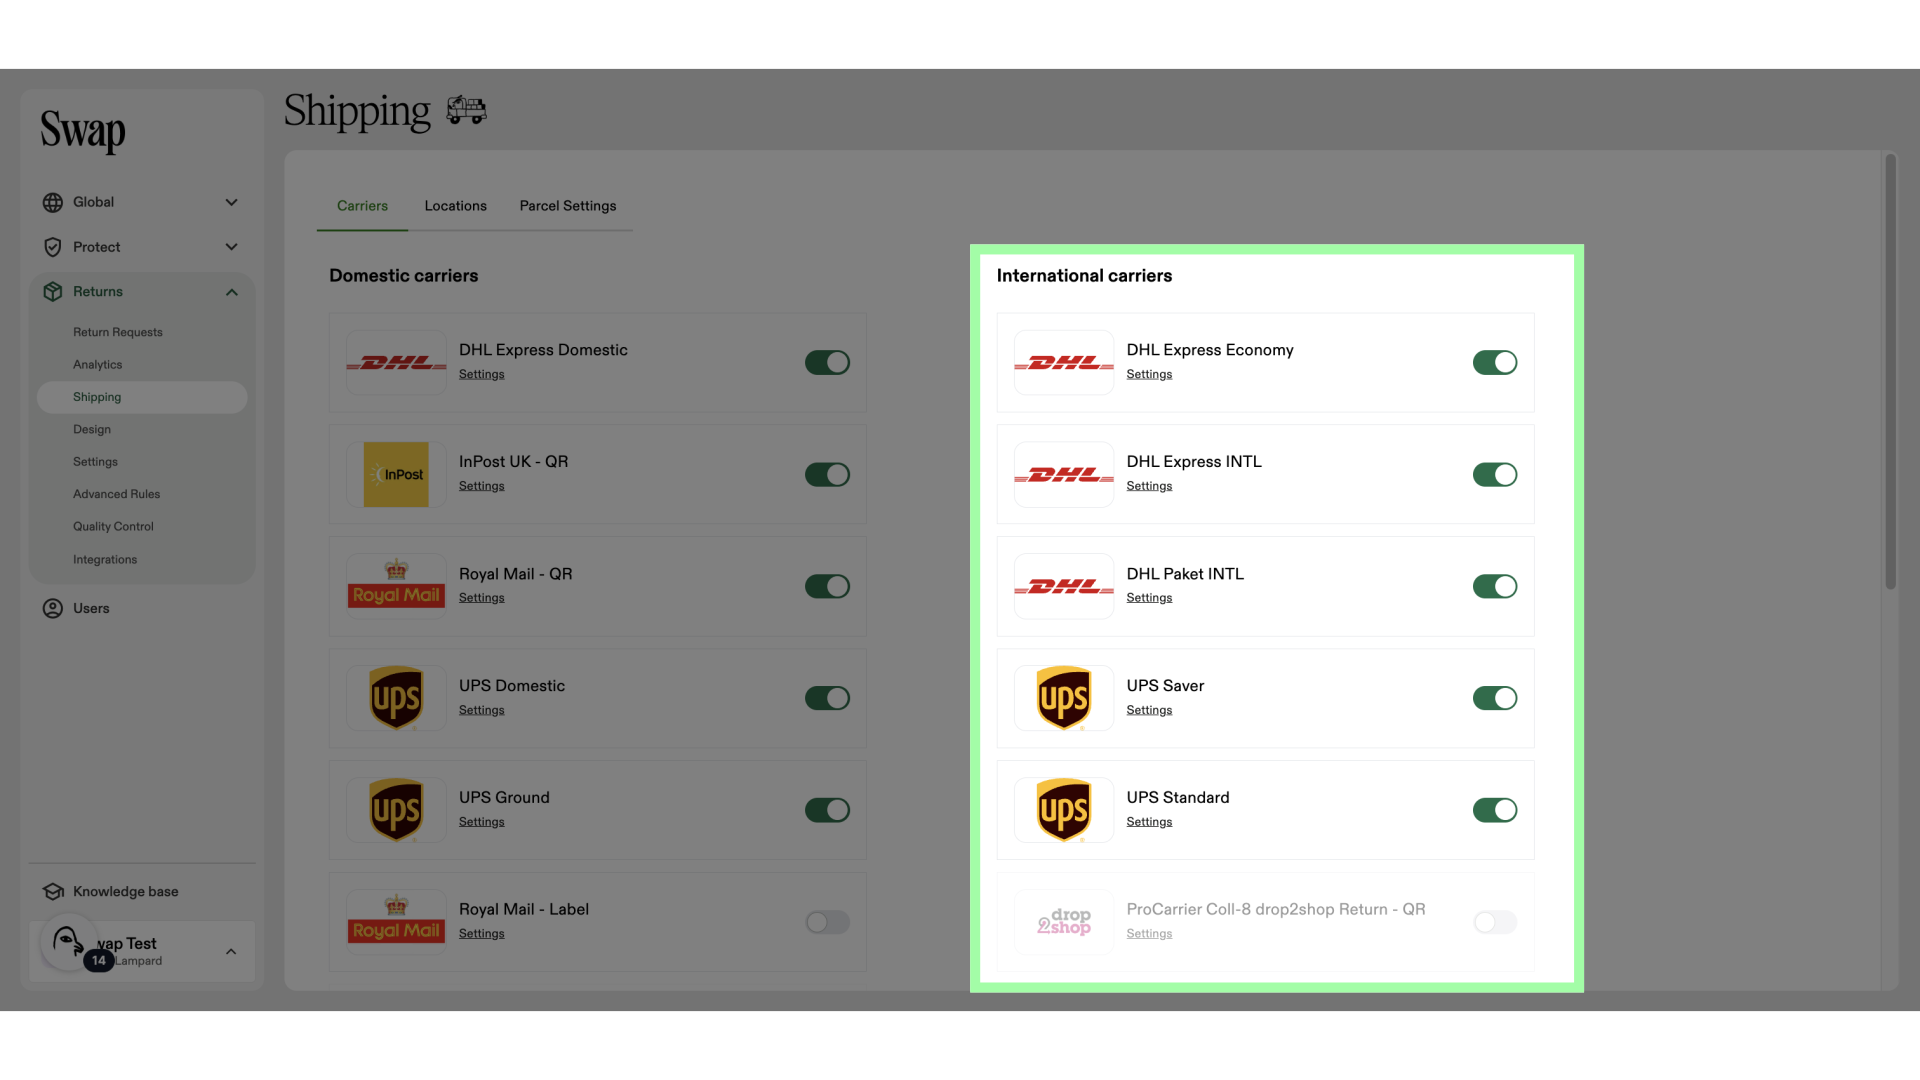The height and width of the screenshot is (1080, 1920).
Task: Open Settings under Returns in sidebar
Action: [95, 462]
